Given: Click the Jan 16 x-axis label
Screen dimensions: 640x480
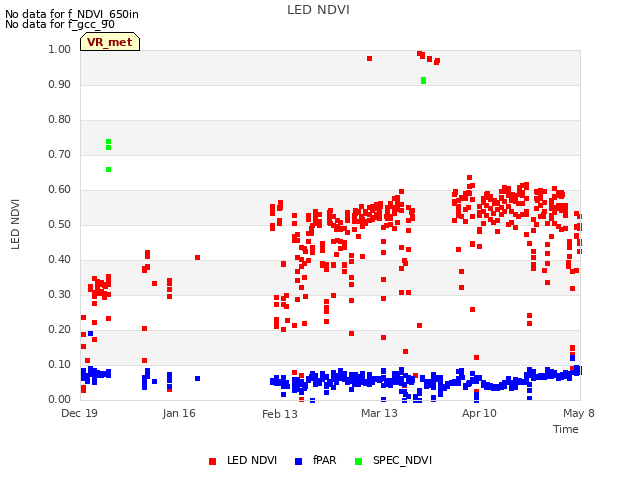Looking at the screenshot, I should click(179, 413).
